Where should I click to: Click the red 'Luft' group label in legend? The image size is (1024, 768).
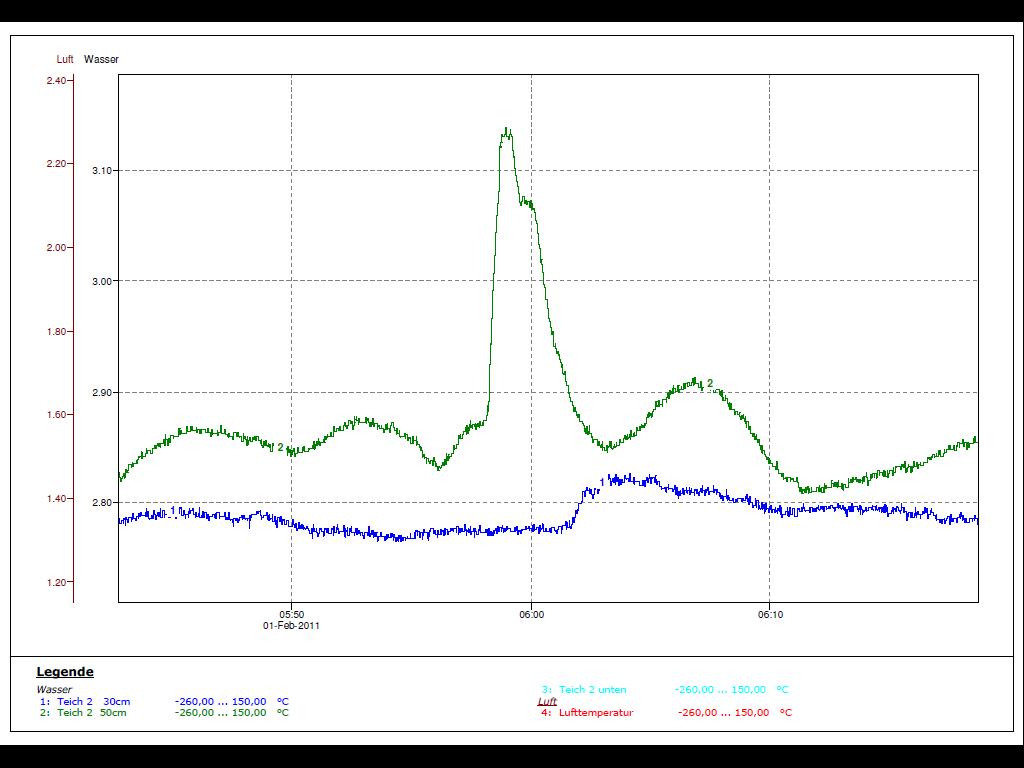coord(547,702)
